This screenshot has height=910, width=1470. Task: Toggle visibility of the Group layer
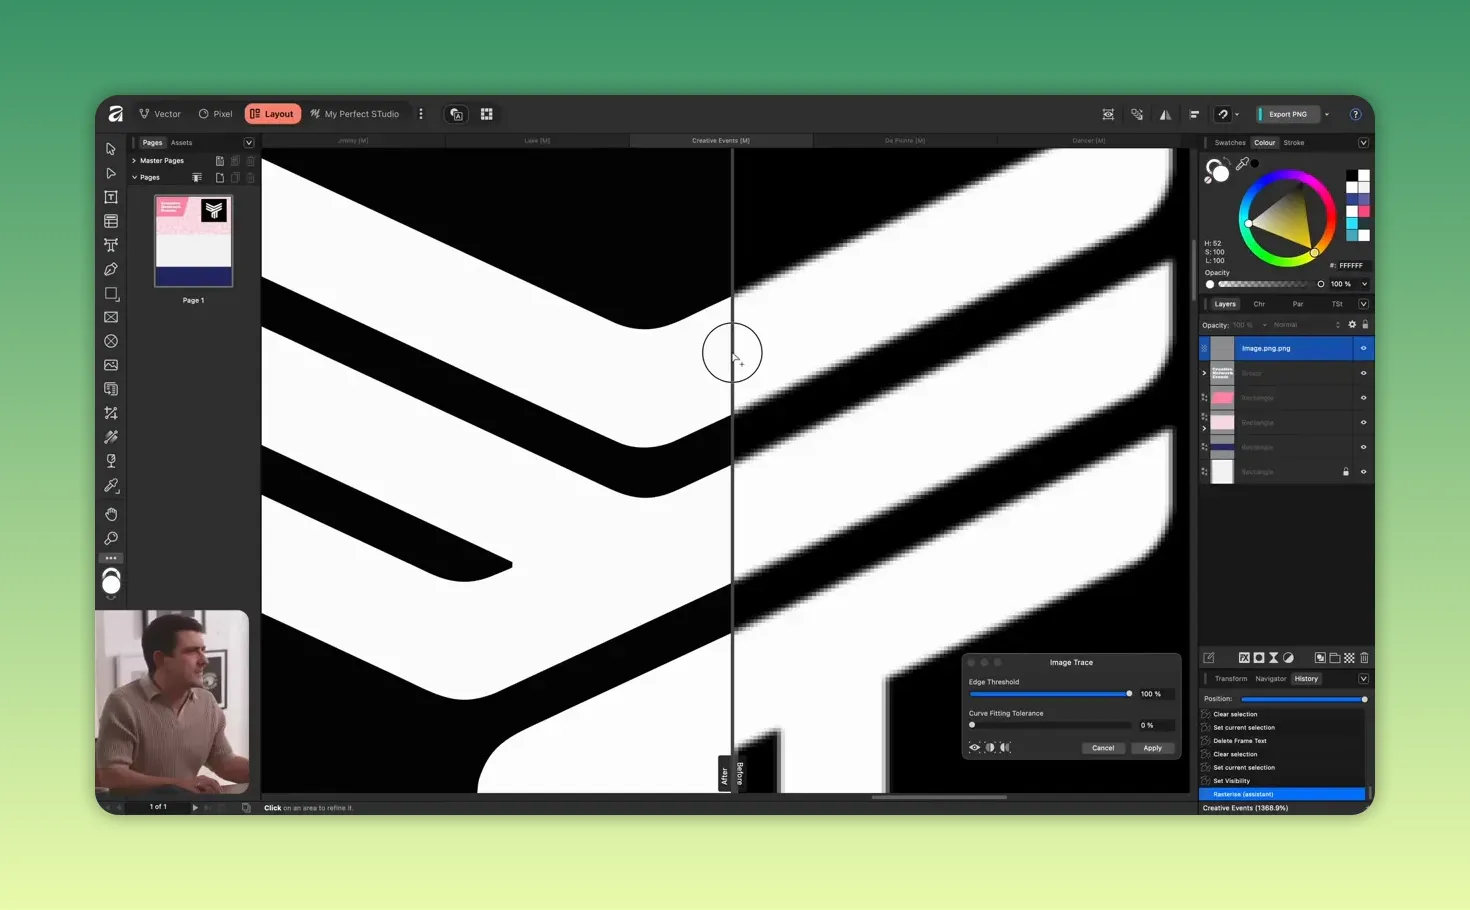1363,373
